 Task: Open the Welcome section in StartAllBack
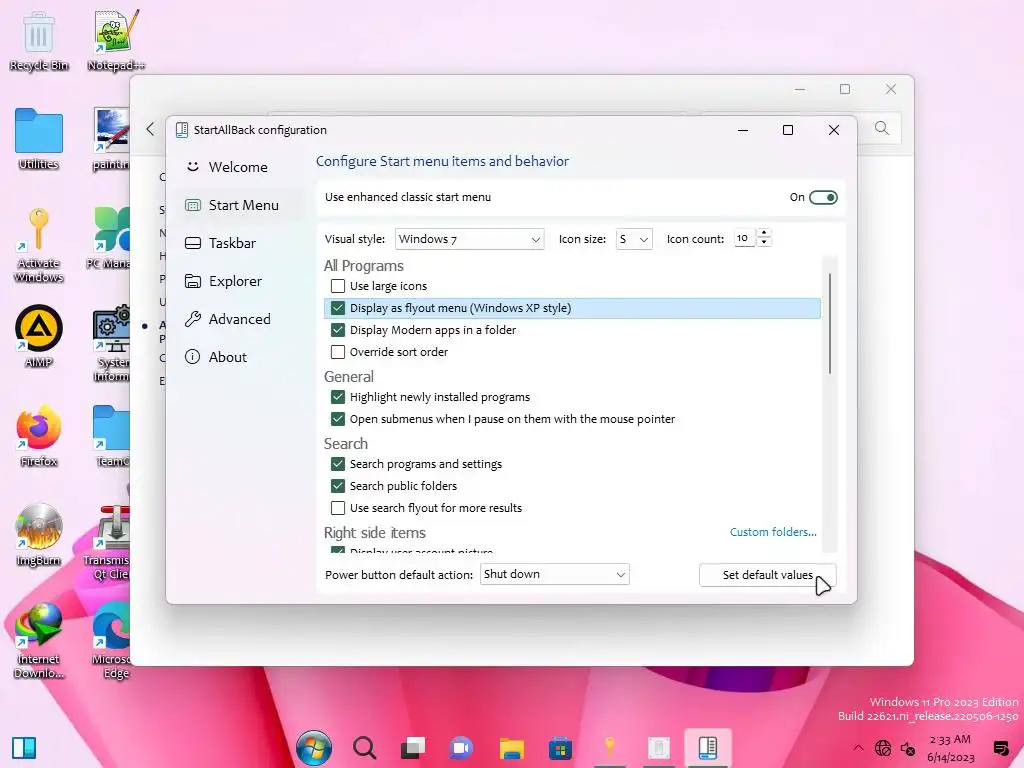coord(238,167)
